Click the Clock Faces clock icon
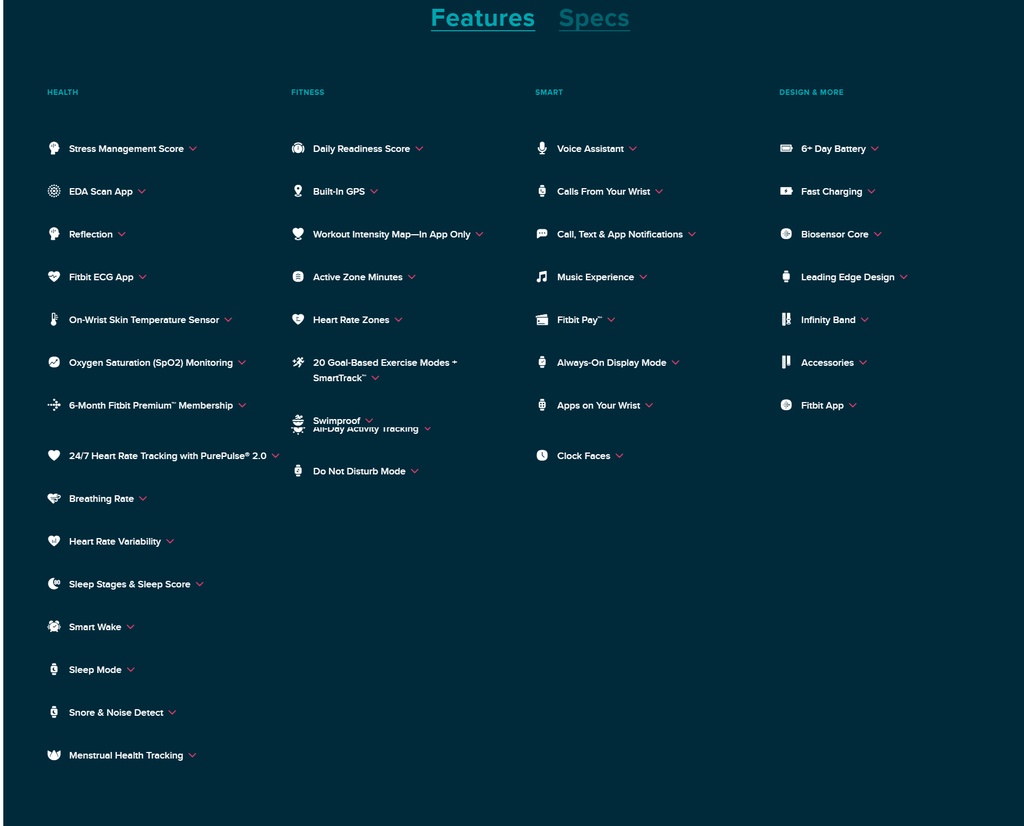Screen dimensions: 1024x826 pyautogui.click(x=542, y=455)
